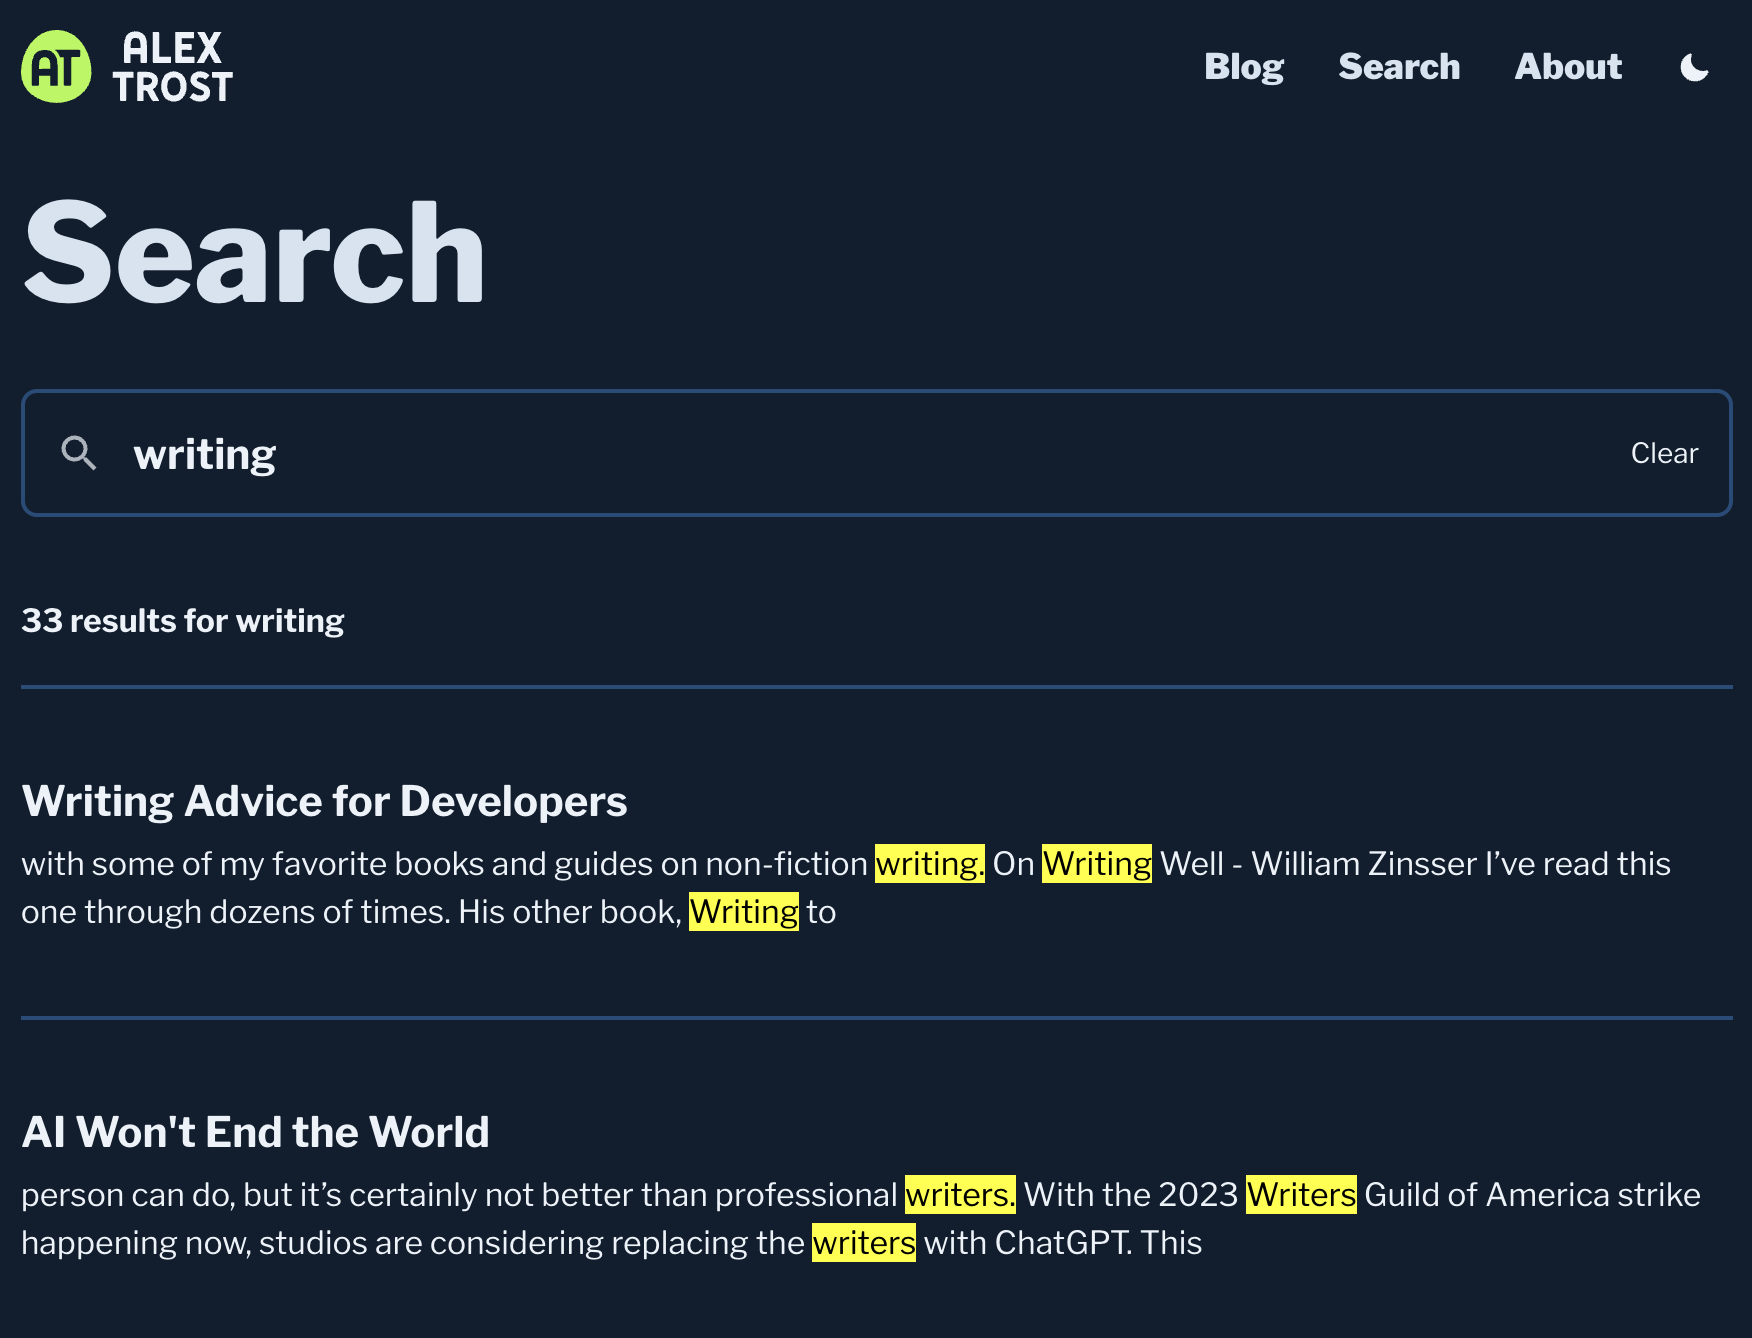Screen dimensions: 1752x1338
Task: Select Search in the top navigation
Action: (x=1399, y=67)
